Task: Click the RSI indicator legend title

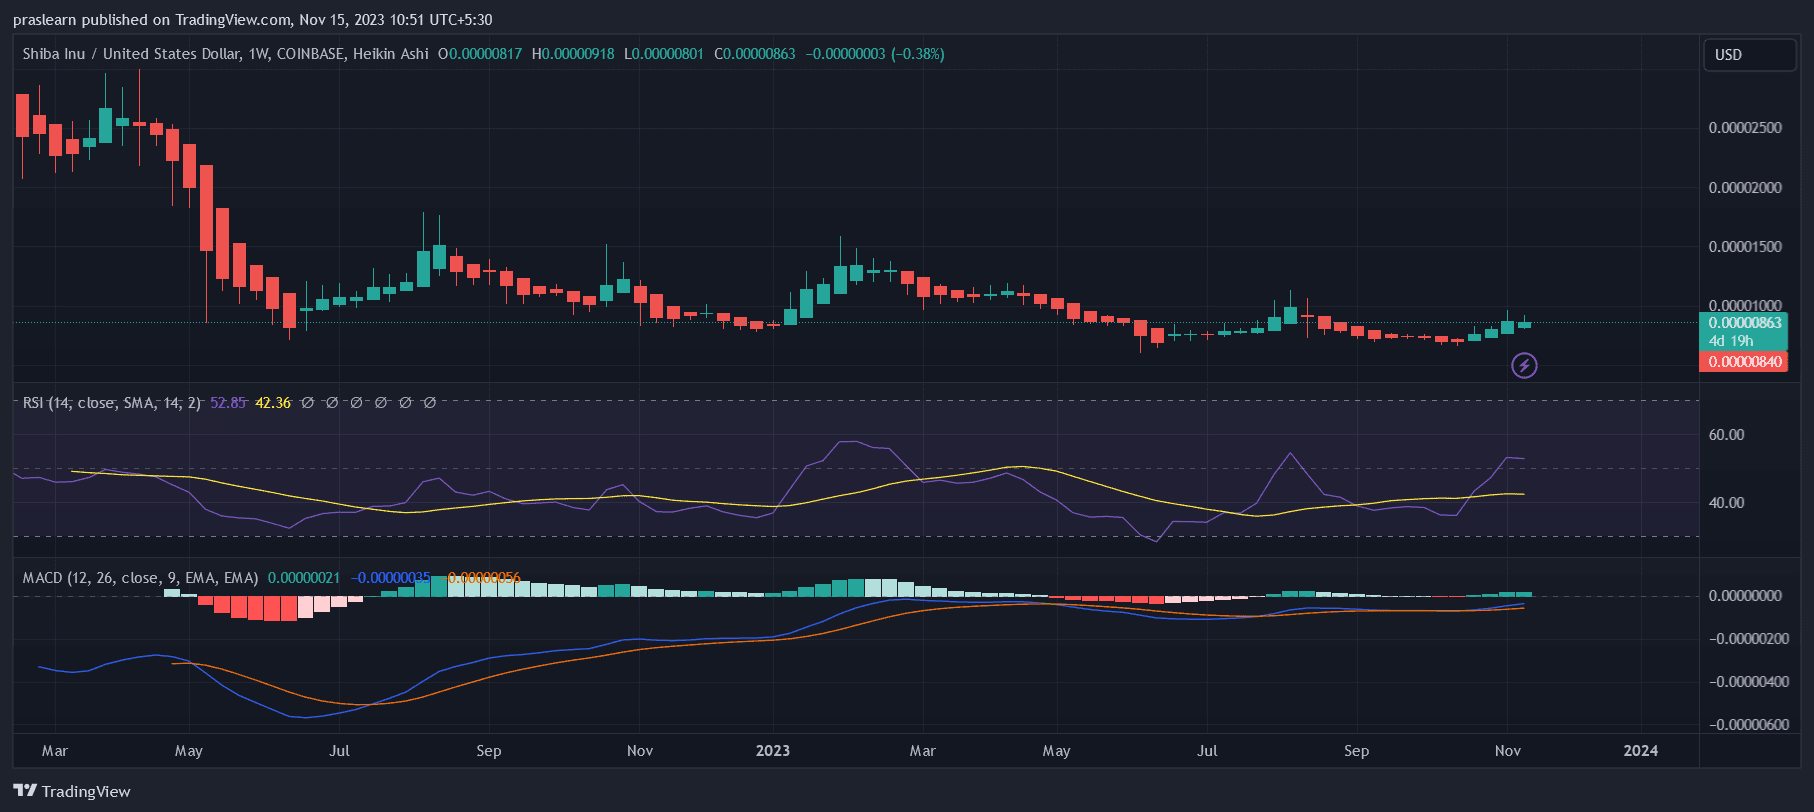Action: [x=111, y=403]
